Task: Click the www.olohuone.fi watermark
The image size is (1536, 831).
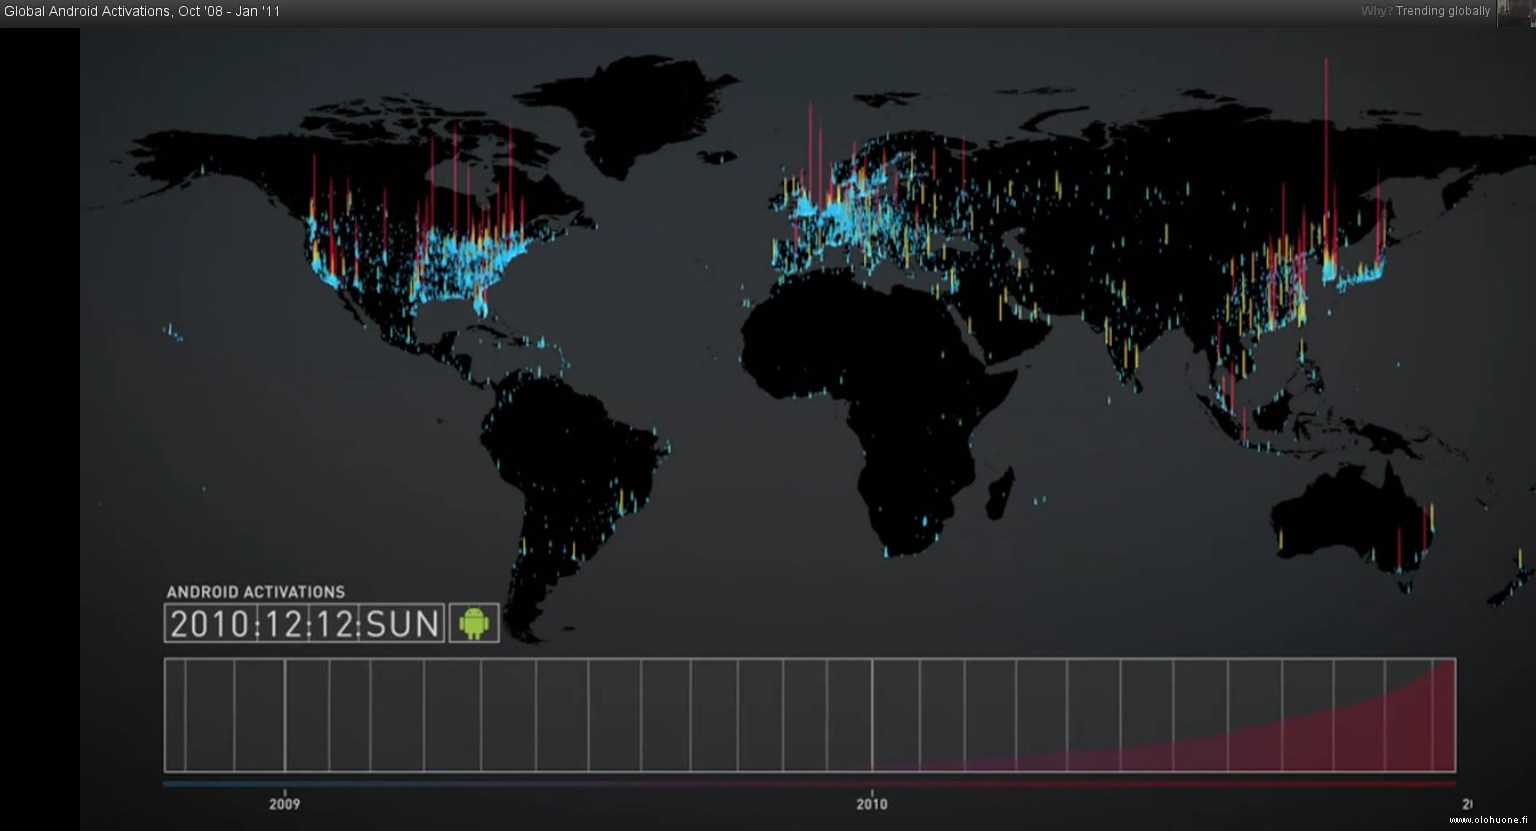Action: pos(1487,820)
